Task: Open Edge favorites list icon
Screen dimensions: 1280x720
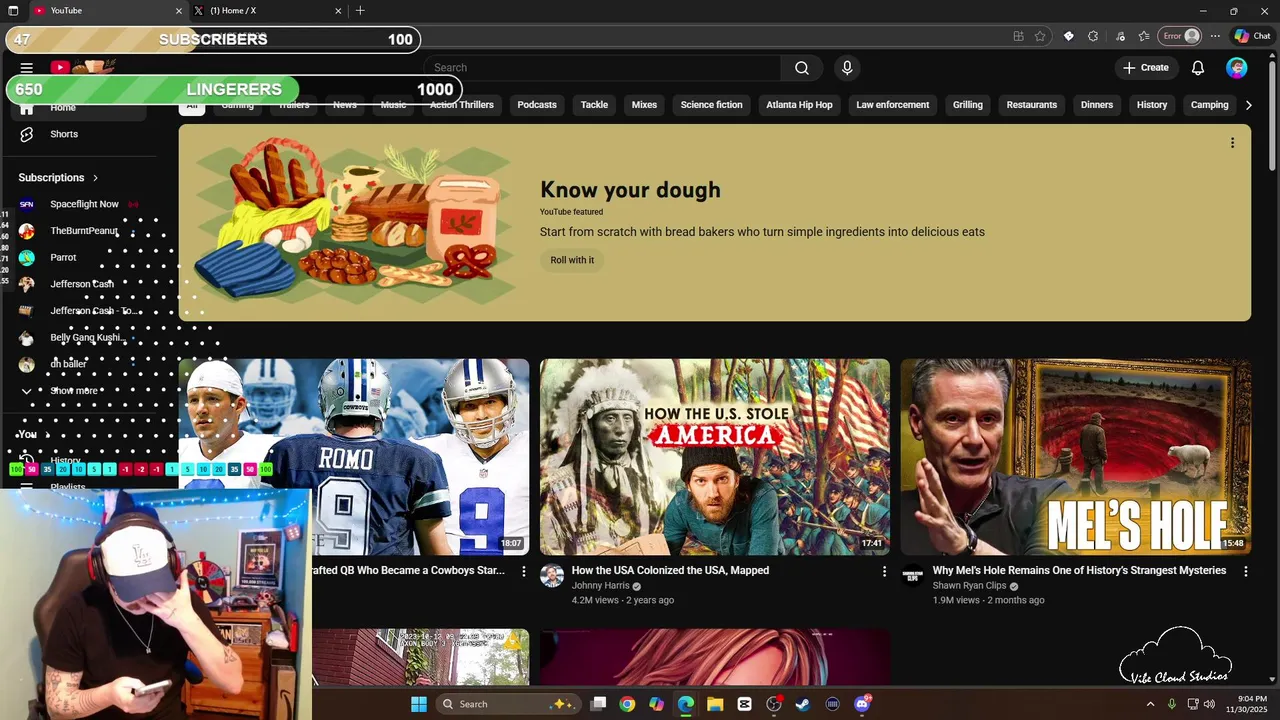Action: pos(1144,36)
